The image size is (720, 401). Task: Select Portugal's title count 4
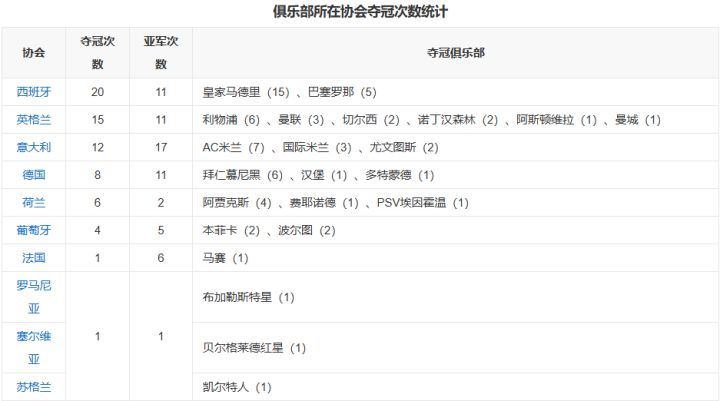point(97,230)
